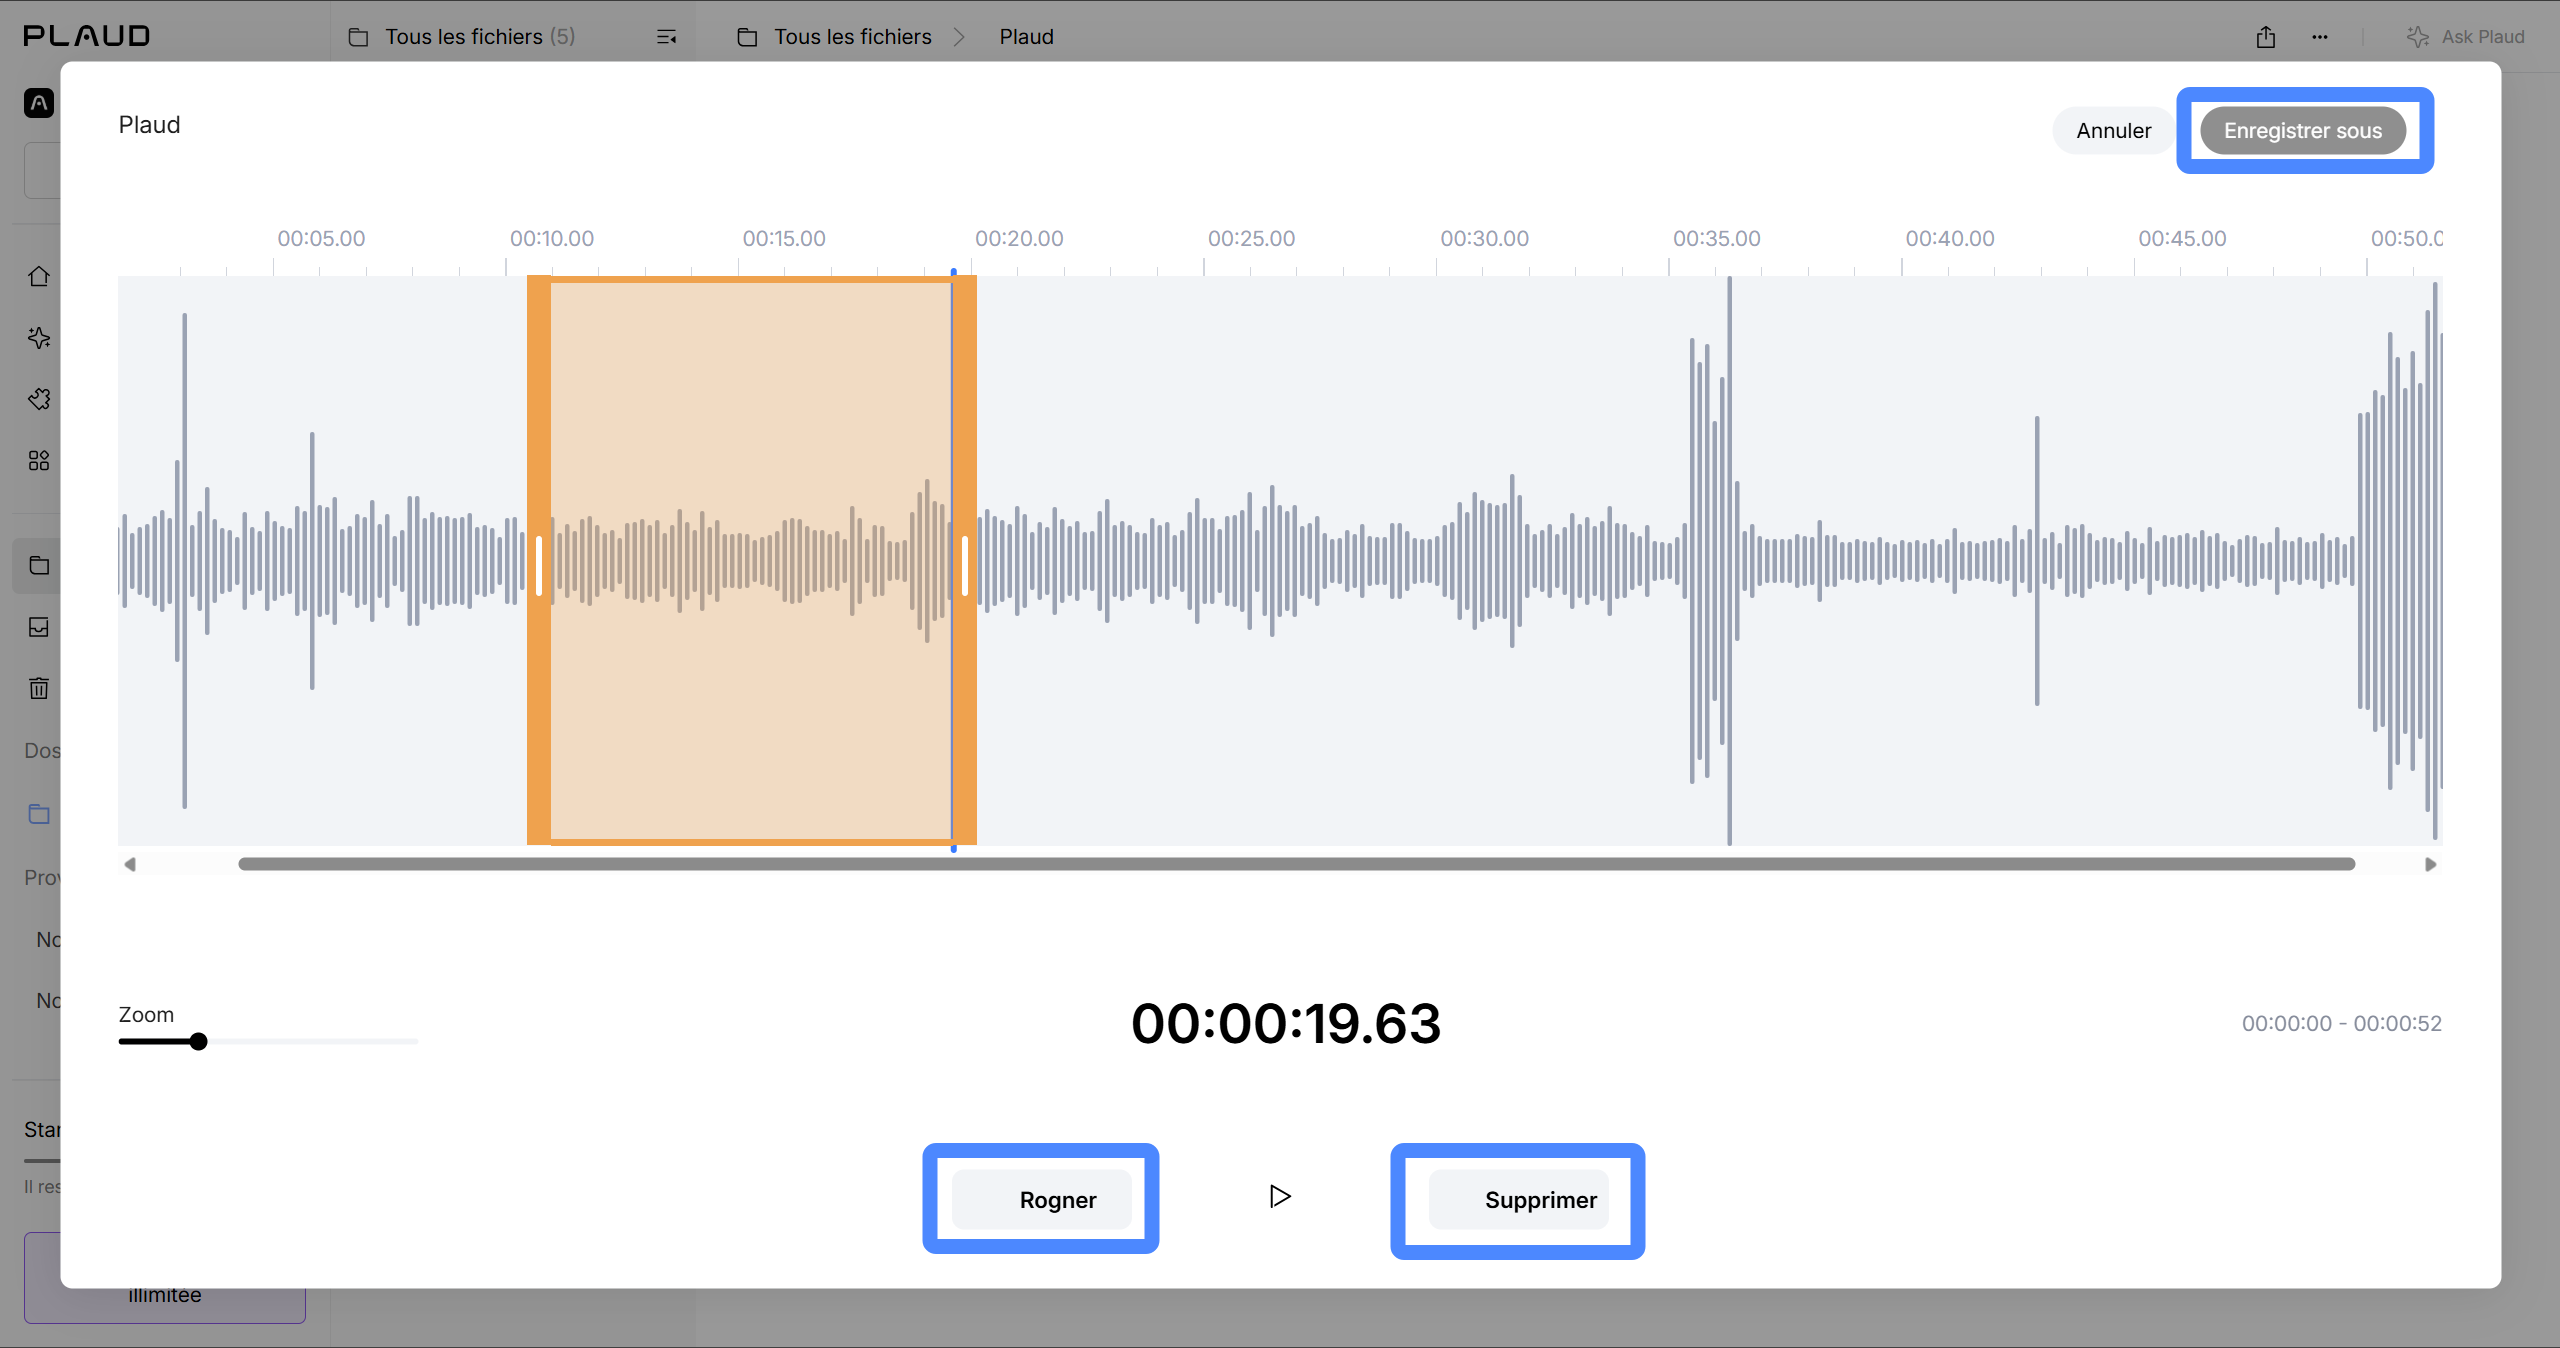This screenshot has width=2560, height=1348.
Task: Click the scrollbar left arrow
Action: (x=130, y=864)
